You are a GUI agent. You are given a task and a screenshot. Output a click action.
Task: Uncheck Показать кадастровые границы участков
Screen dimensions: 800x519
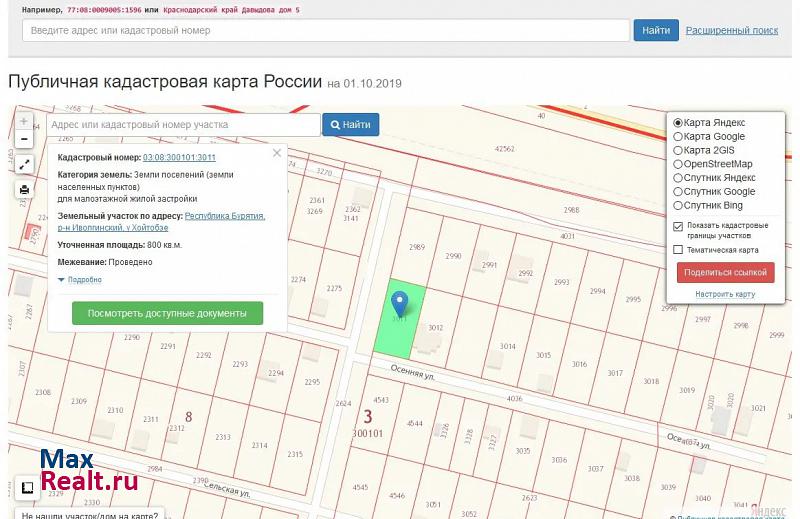tap(678, 226)
